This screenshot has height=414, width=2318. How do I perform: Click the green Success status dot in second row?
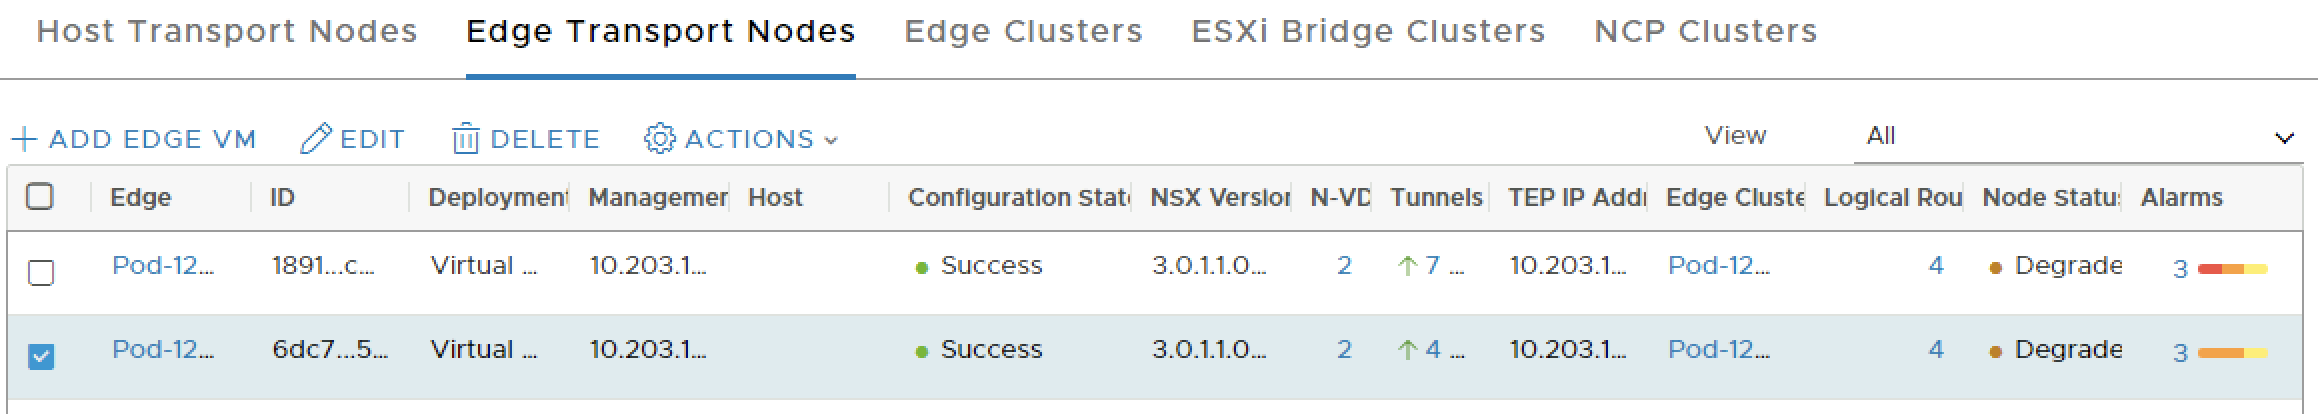click(x=922, y=351)
